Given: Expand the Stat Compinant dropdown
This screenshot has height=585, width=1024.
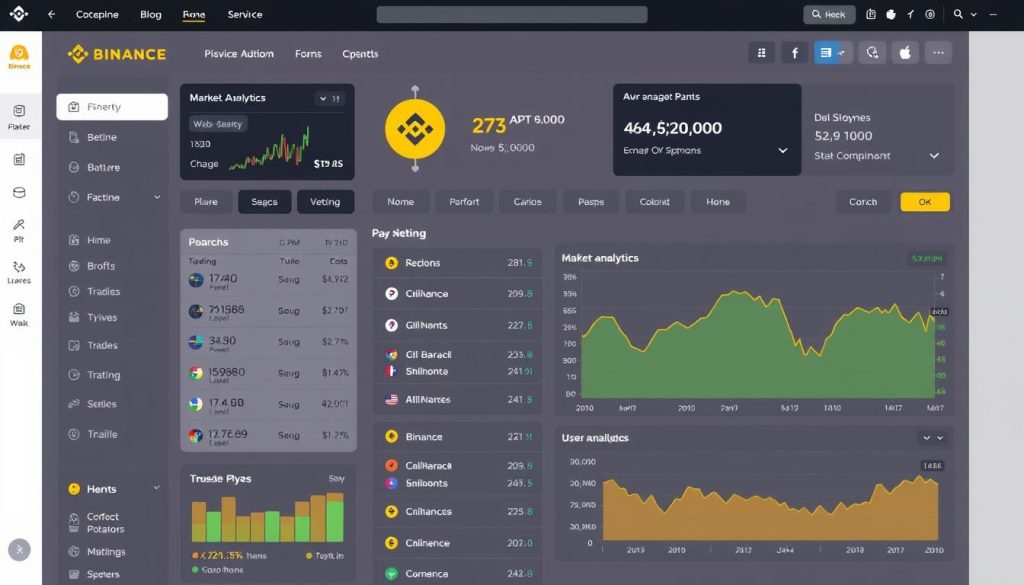Looking at the screenshot, I should coord(935,156).
